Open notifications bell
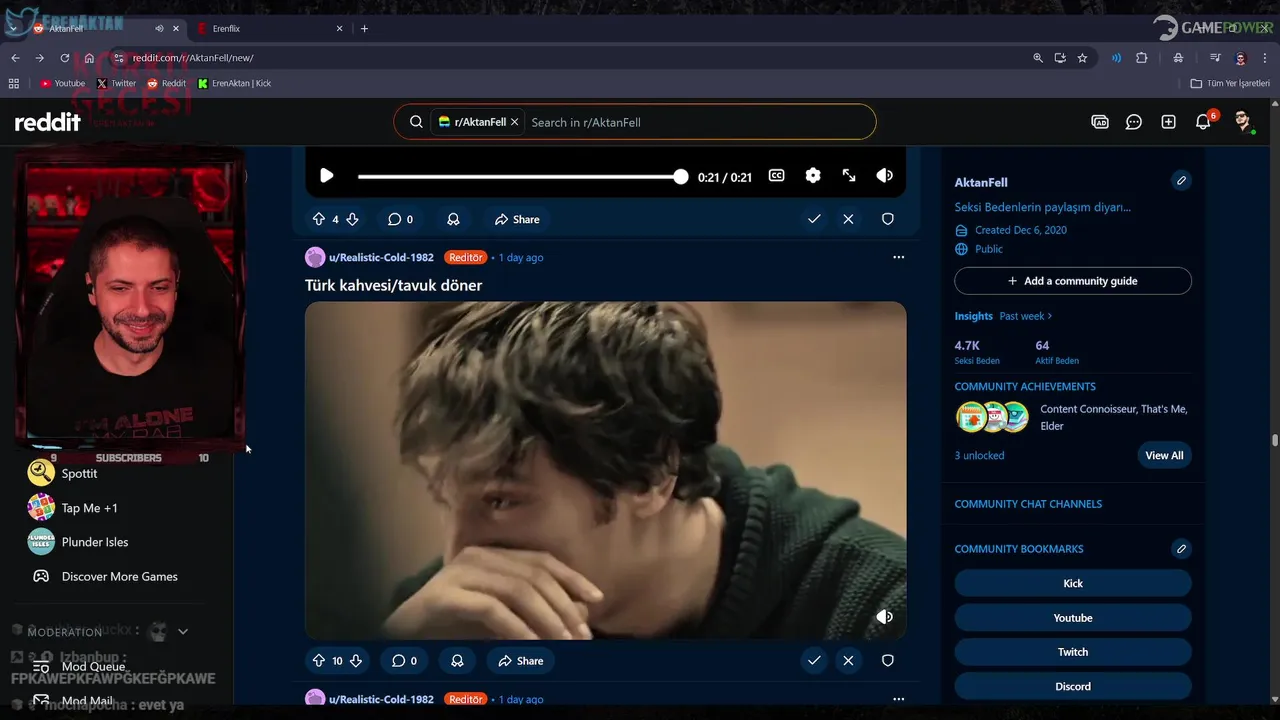This screenshot has width=1280, height=720. point(1203,122)
